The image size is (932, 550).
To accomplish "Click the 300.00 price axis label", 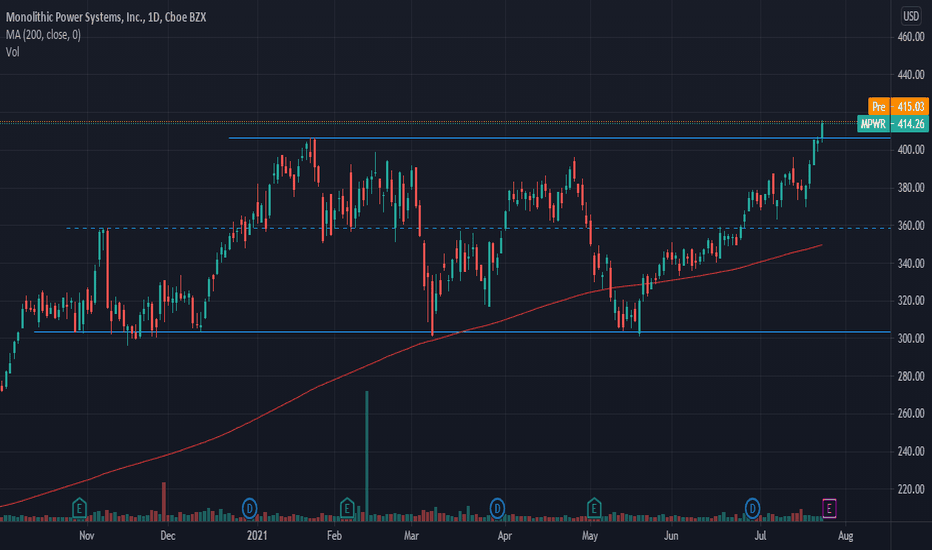I will (x=911, y=338).
